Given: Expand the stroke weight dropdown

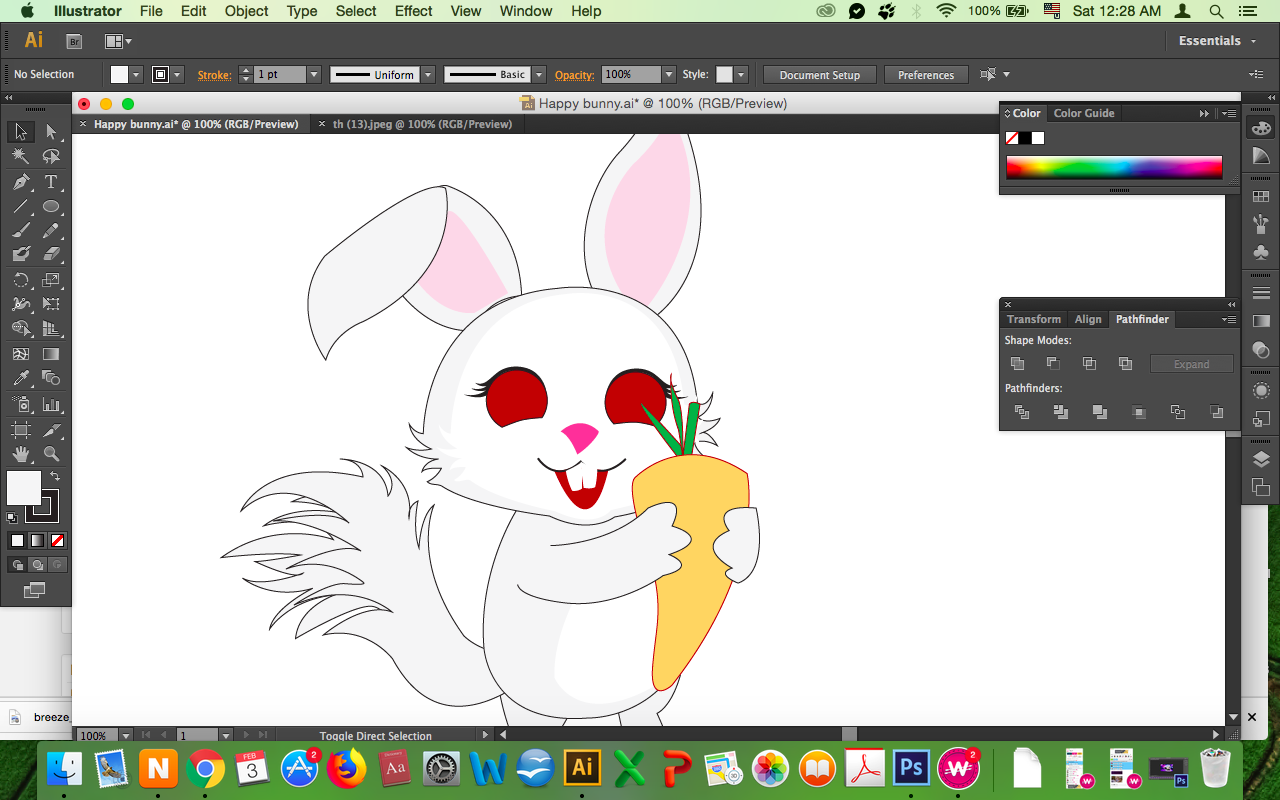Looking at the screenshot, I should [x=313, y=75].
